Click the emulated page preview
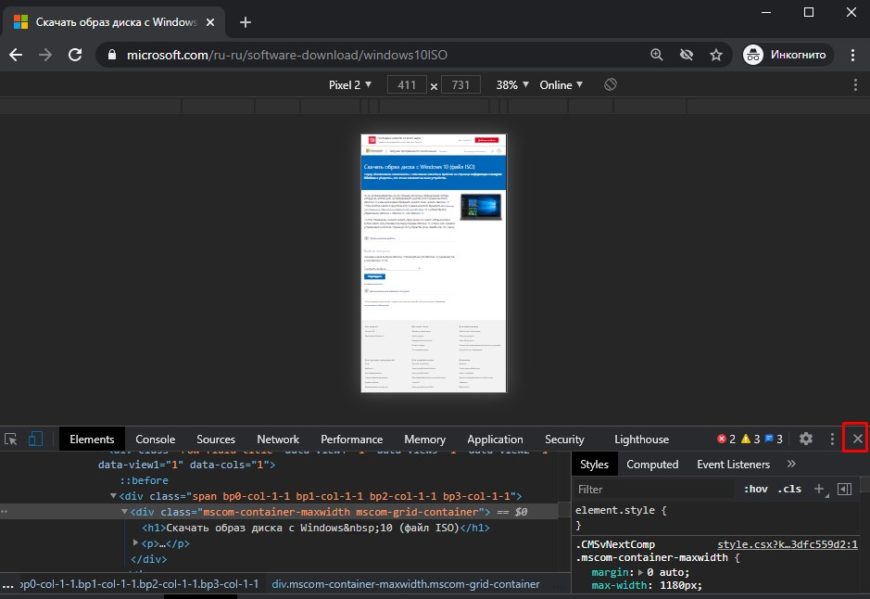The image size is (870, 599). pos(433,263)
